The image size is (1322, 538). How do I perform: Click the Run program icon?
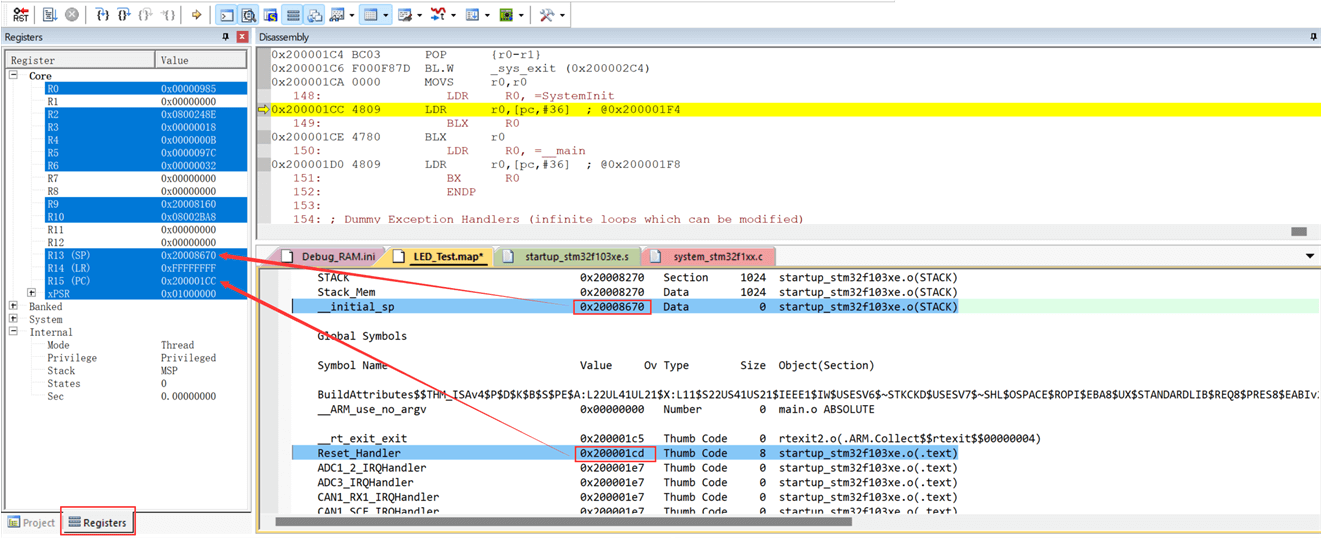coord(49,15)
